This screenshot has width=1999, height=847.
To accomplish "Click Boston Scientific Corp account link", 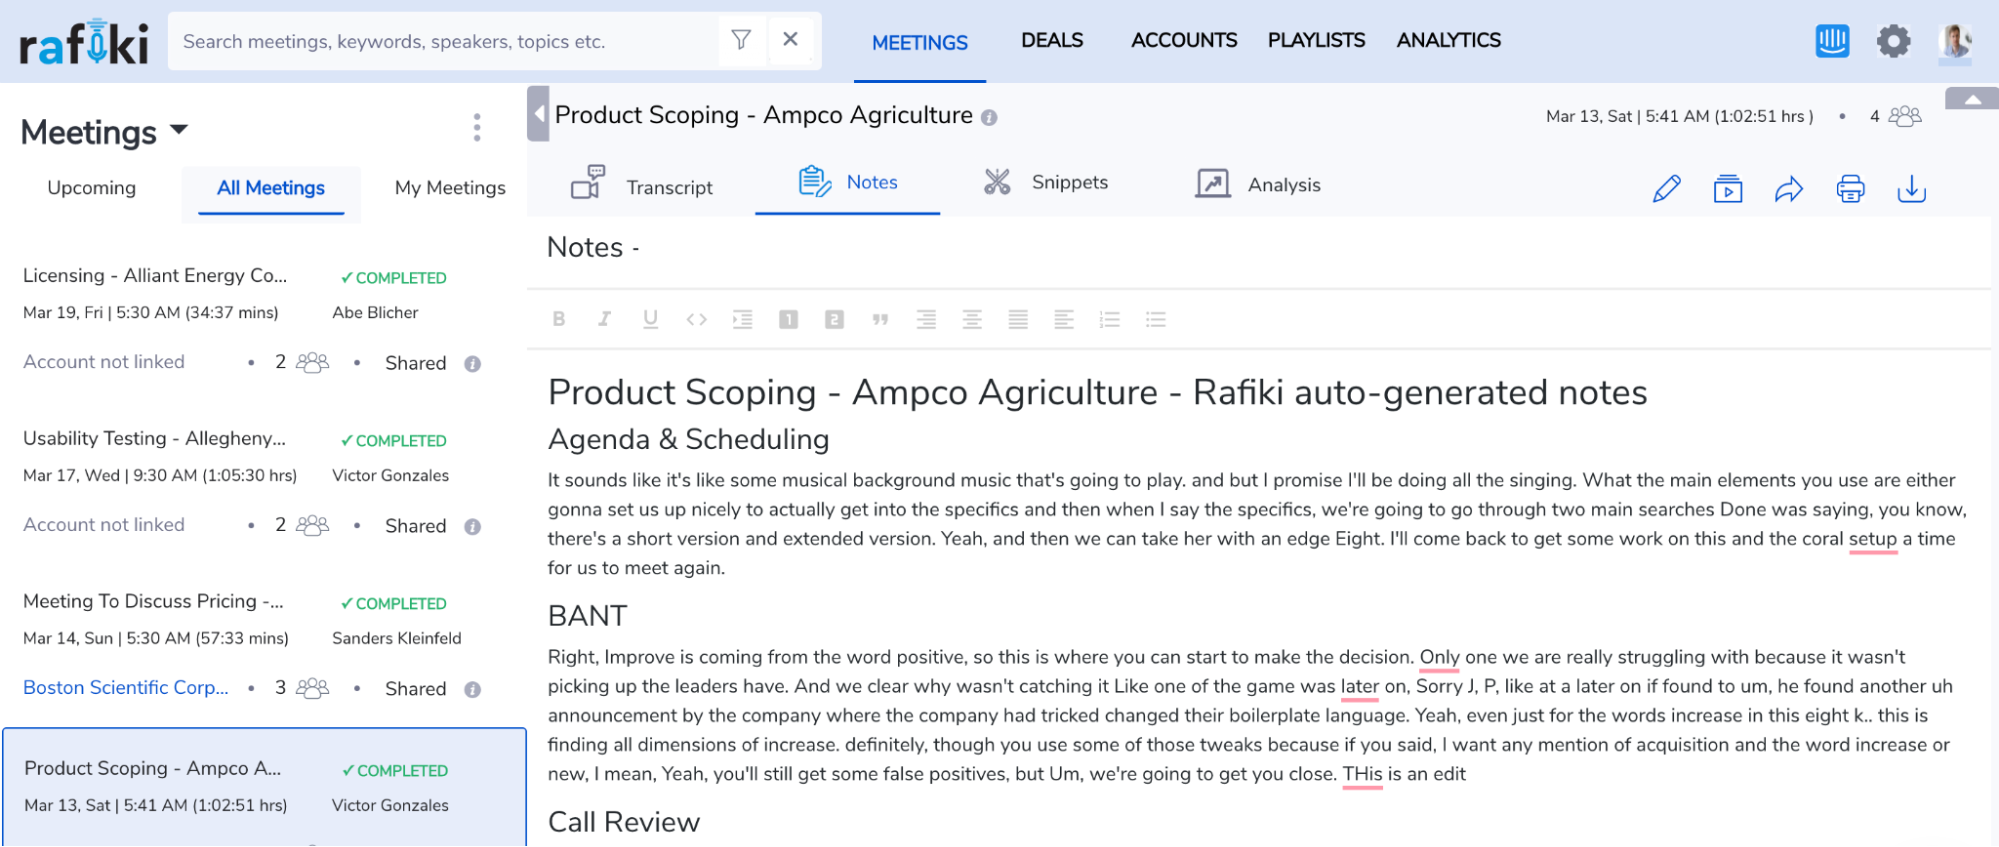I will coord(126,687).
